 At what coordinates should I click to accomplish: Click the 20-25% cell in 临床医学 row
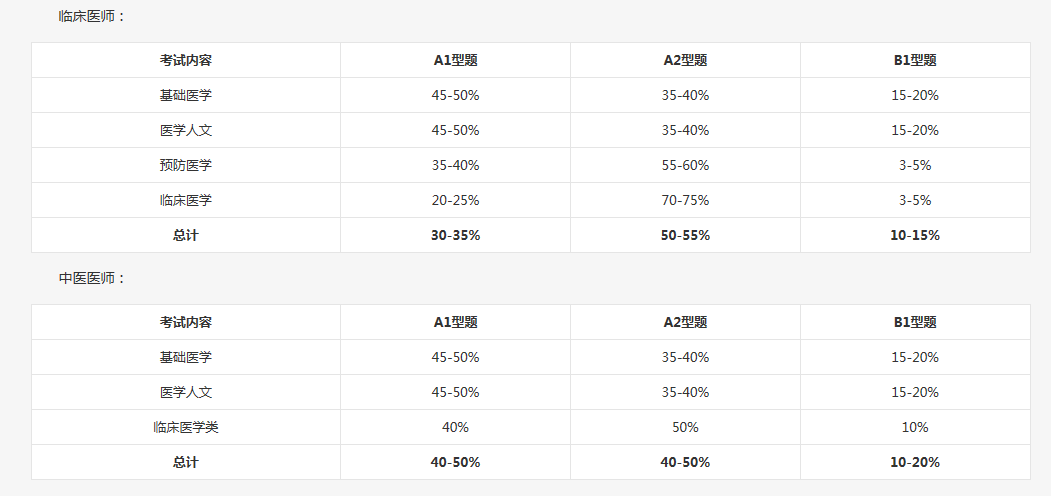pyautogui.click(x=455, y=200)
